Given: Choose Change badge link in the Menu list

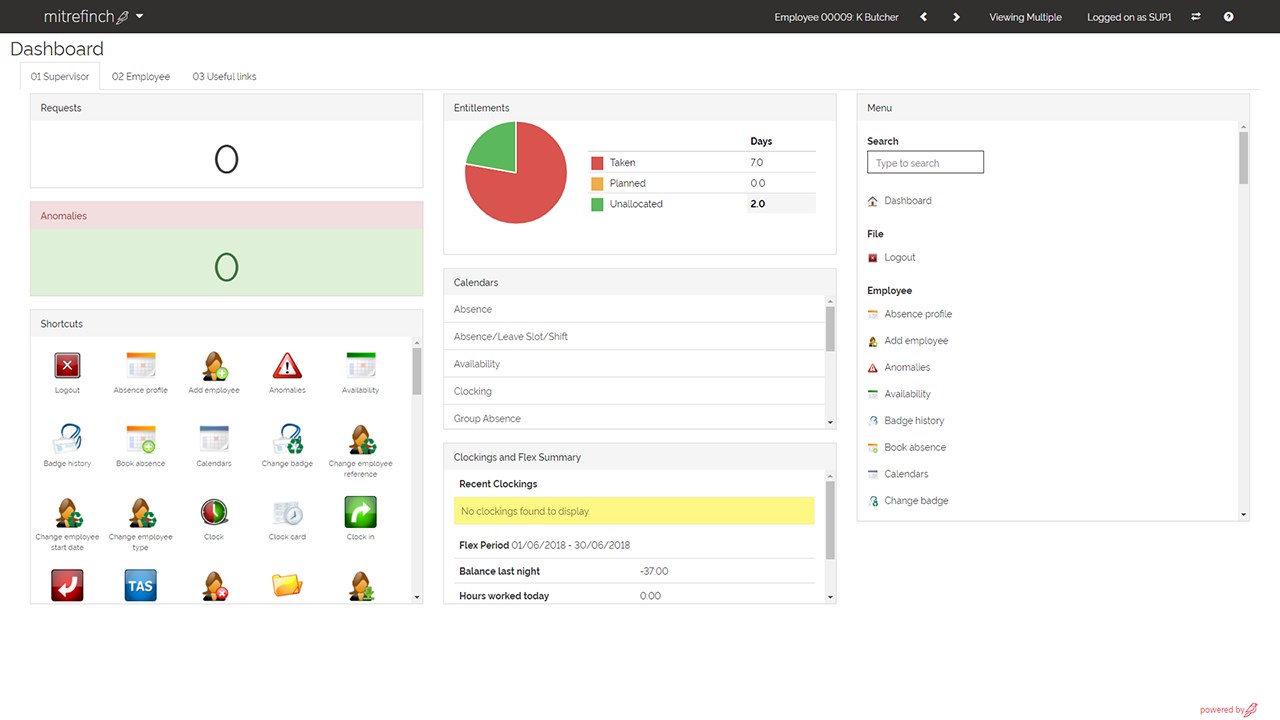Looking at the screenshot, I should tap(915, 501).
